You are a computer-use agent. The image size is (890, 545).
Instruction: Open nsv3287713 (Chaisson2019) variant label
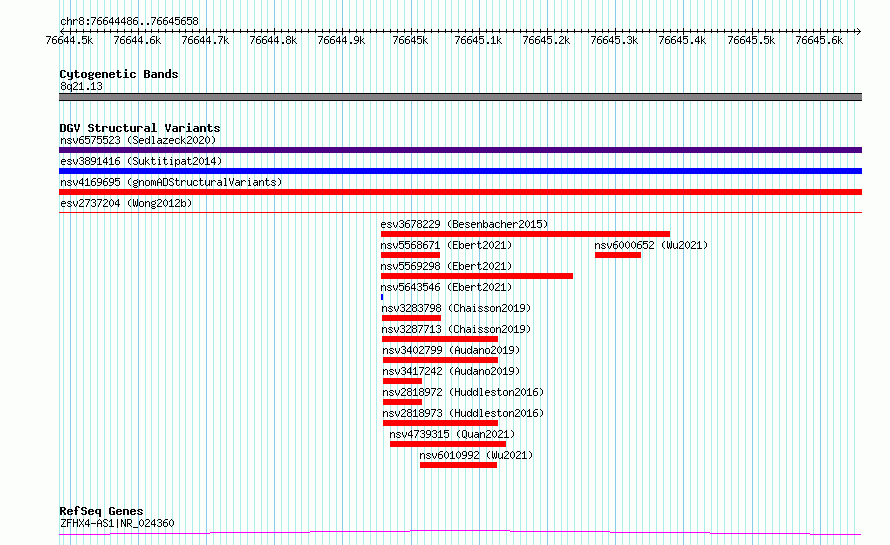[456, 329]
